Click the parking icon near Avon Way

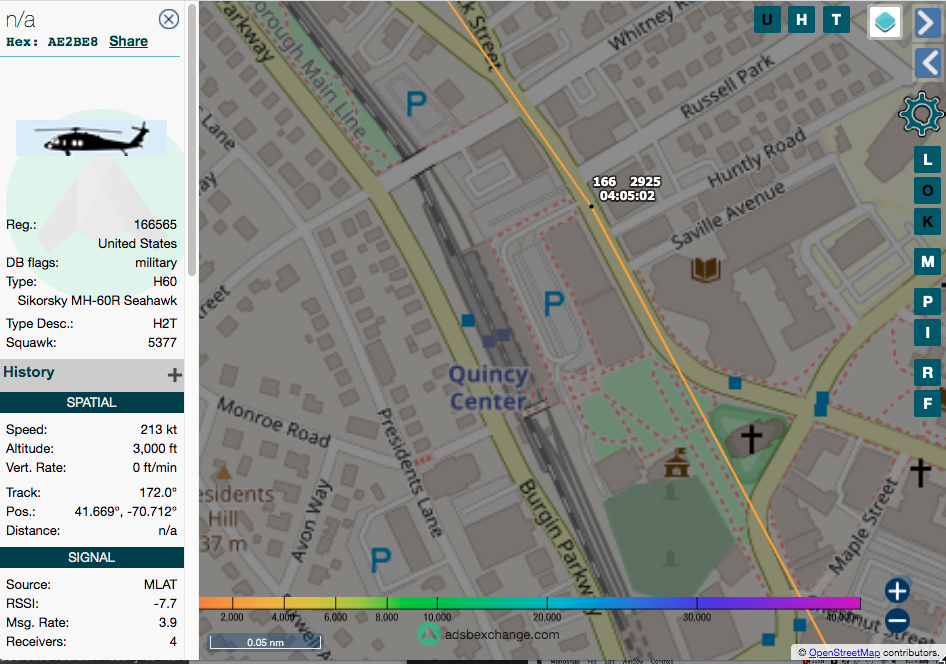(381, 560)
